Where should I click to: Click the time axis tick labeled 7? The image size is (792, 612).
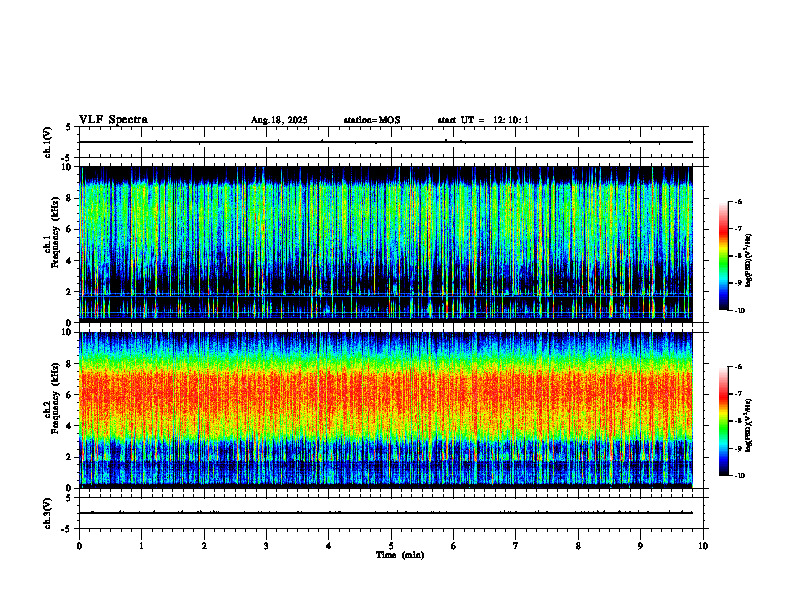click(x=516, y=546)
